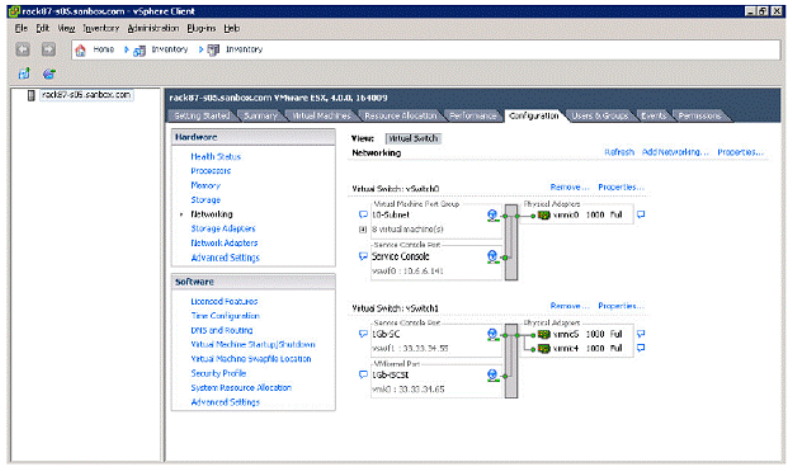The image size is (792, 471).
Task: Open DNS and Routing under Software
Action: (x=222, y=330)
